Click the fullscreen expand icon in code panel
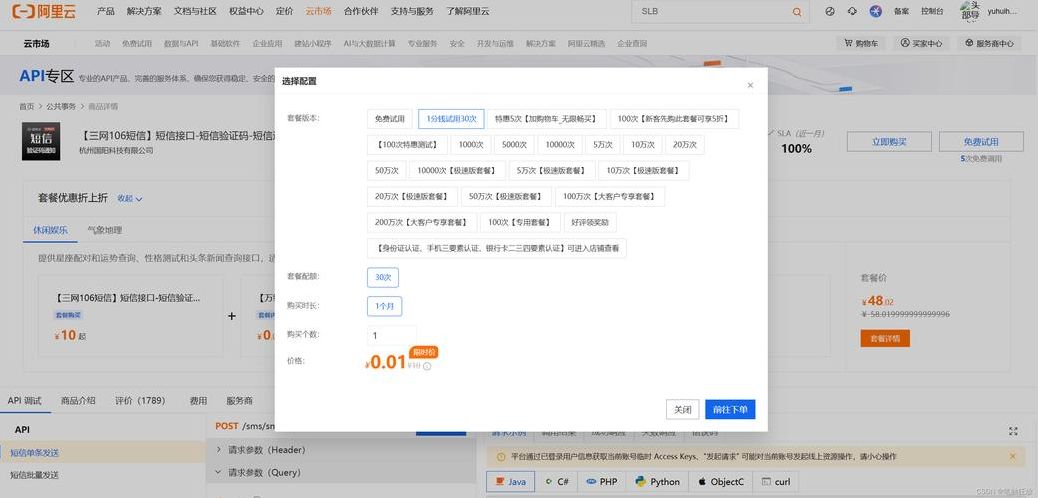Screen dimensions: 1038x498 [1013, 431]
